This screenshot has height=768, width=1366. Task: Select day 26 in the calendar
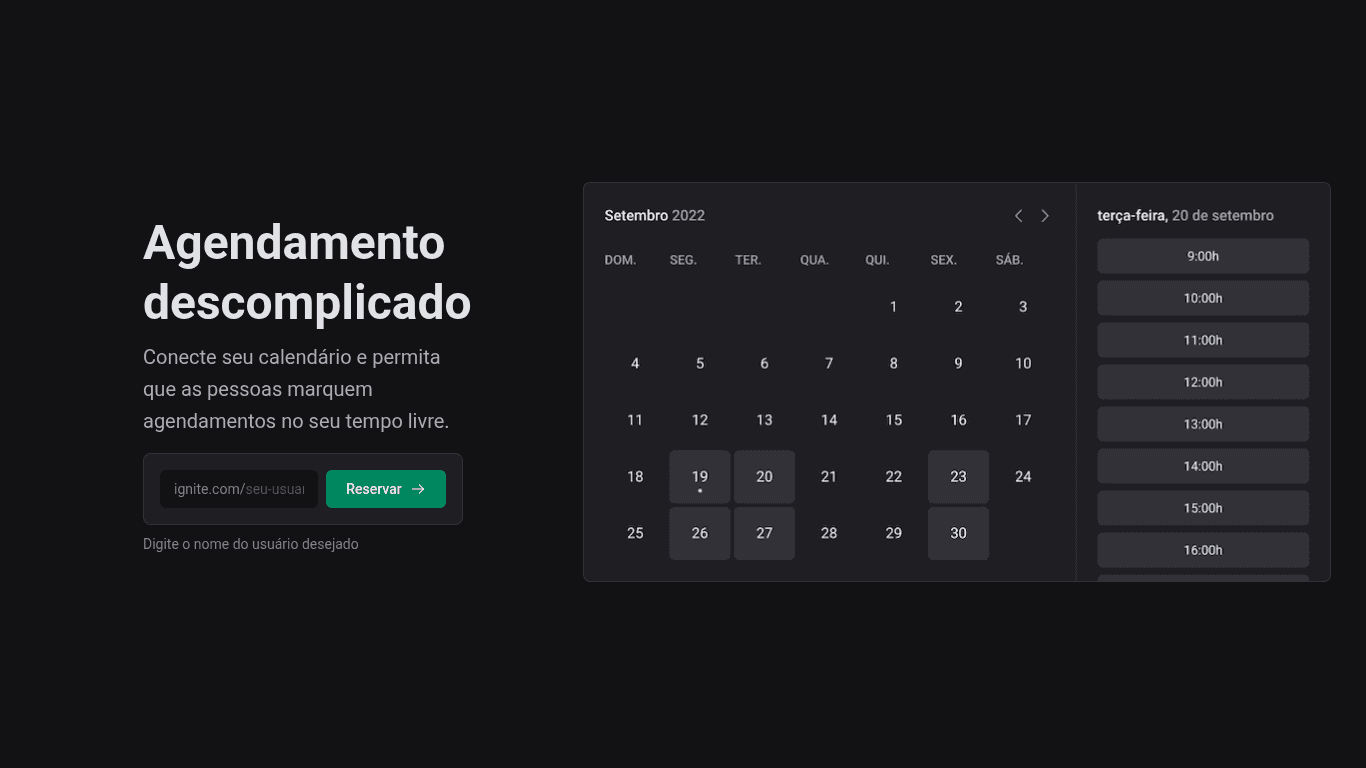click(699, 533)
